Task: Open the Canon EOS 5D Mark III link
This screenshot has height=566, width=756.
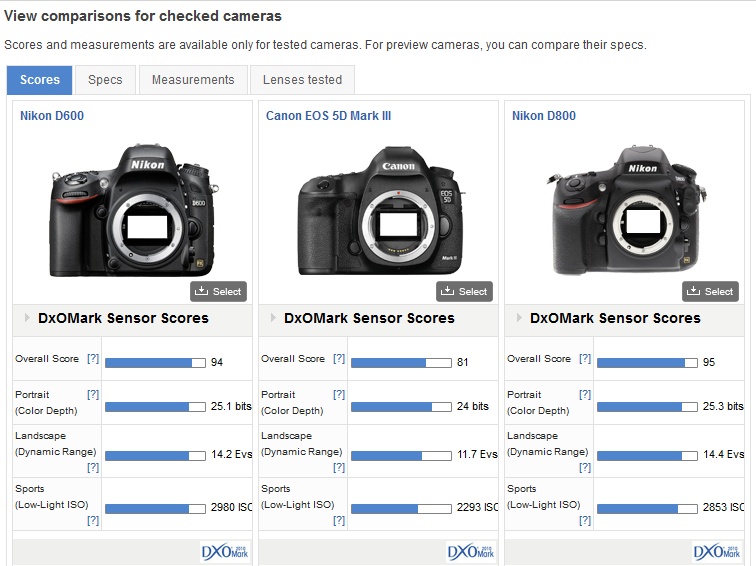Action: [x=328, y=116]
